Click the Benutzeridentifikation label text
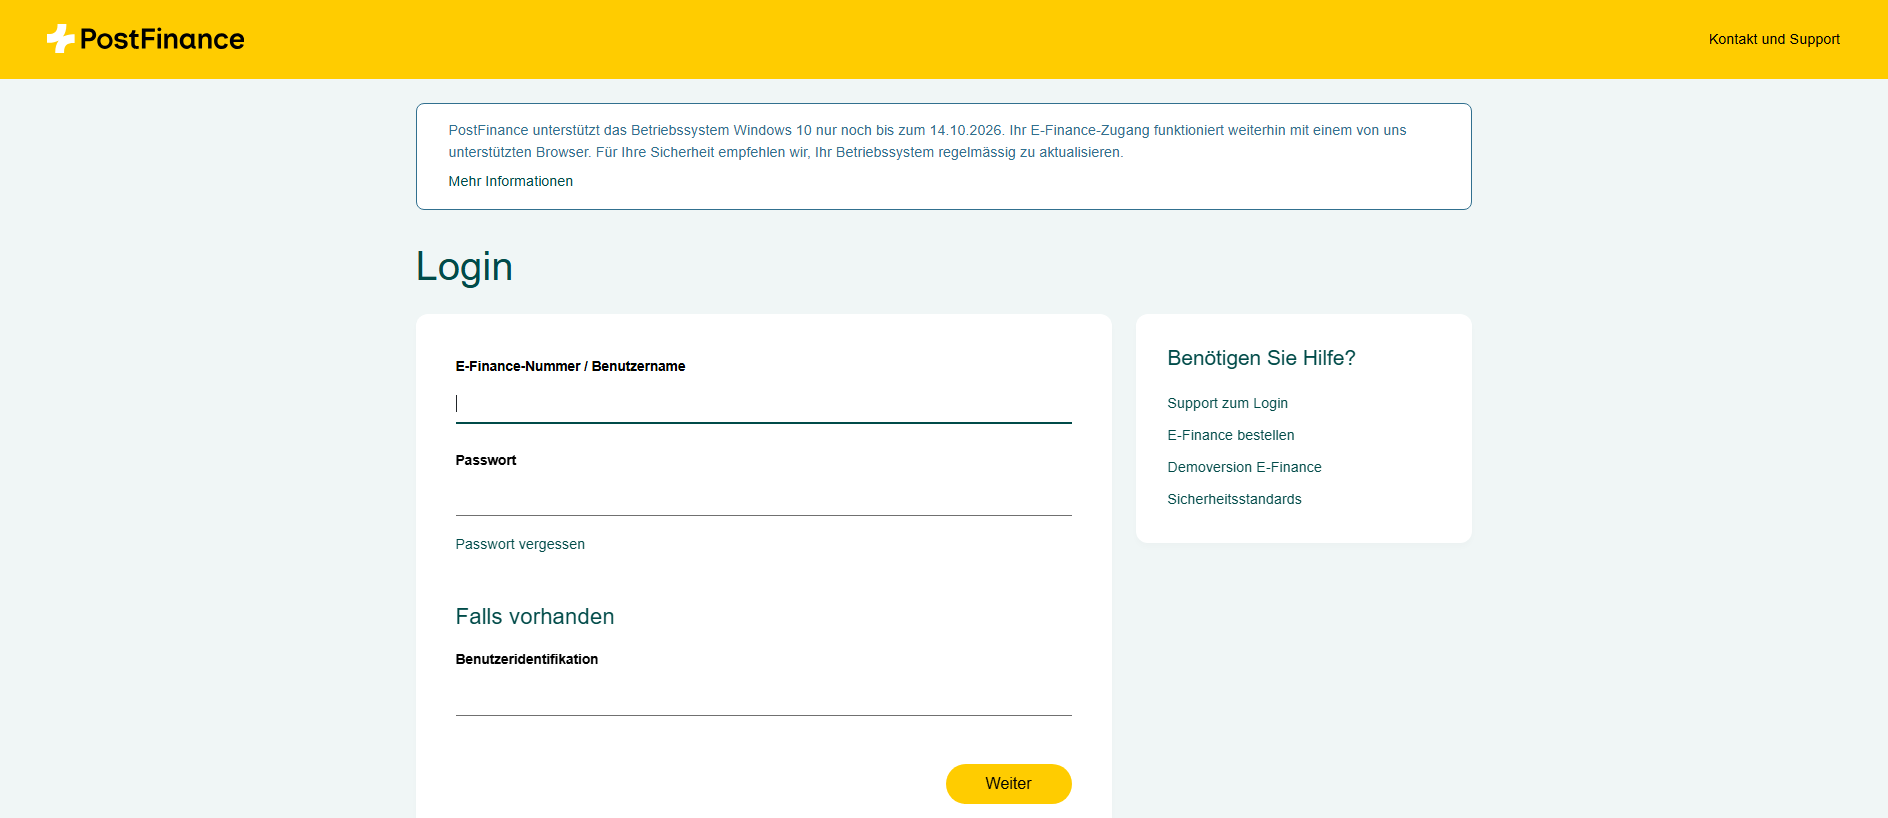The height and width of the screenshot is (818, 1888). pyautogui.click(x=527, y=659)
